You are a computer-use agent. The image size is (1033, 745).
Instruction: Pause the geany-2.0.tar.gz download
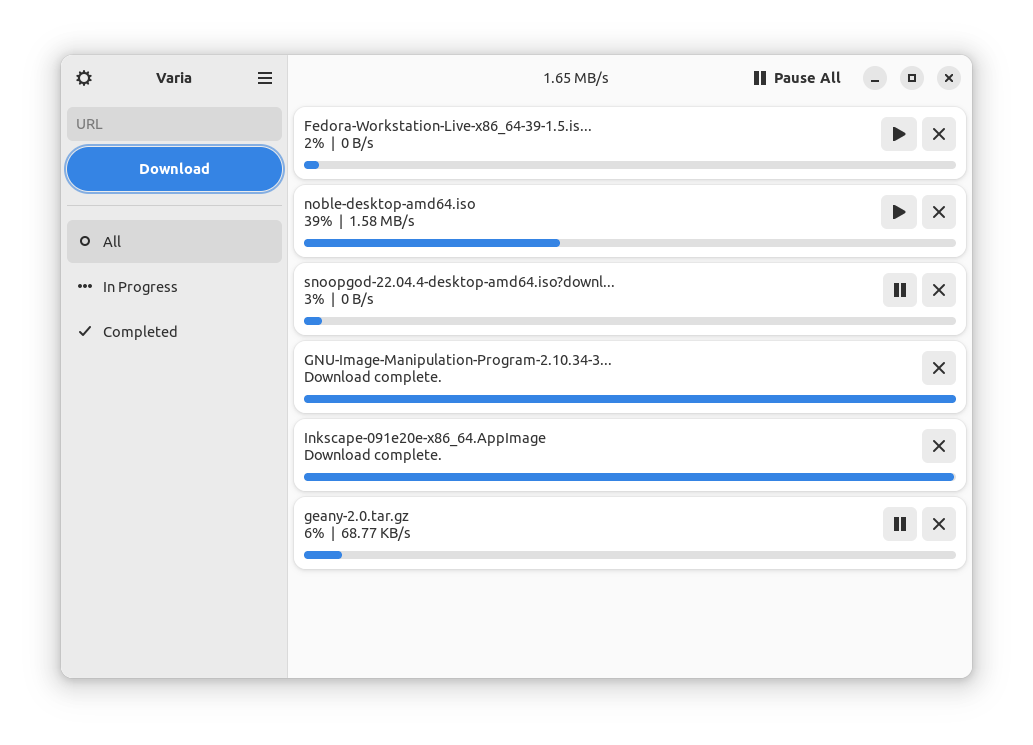click(x=898, y=523)
